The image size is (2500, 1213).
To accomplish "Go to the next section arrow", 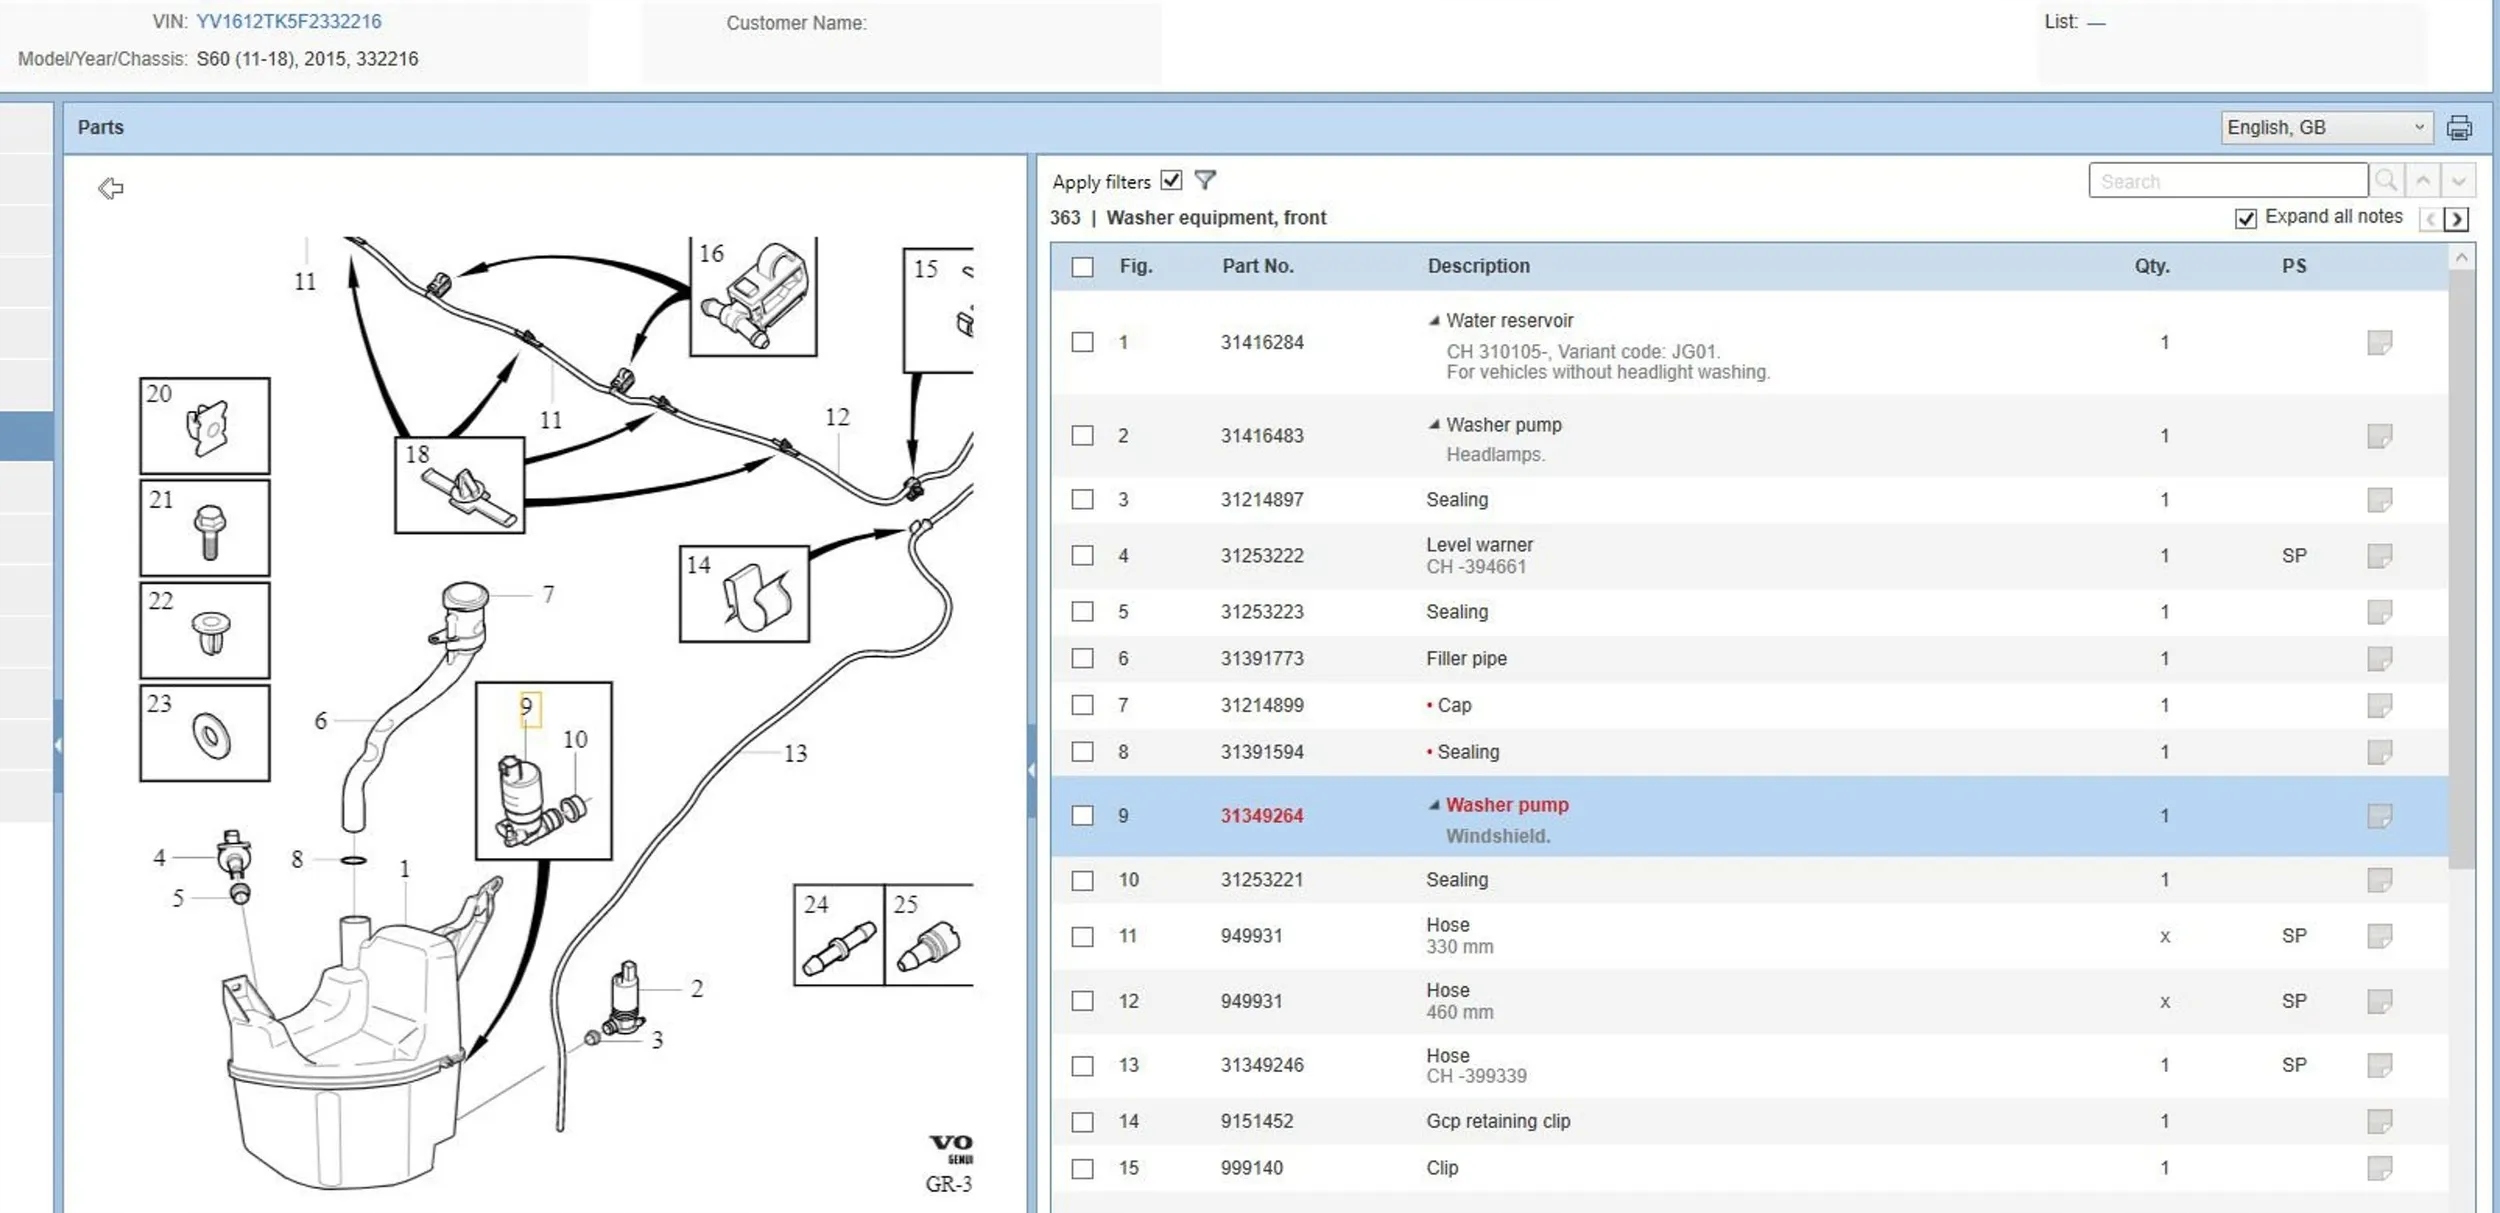I will click(x=2456, y=219).
